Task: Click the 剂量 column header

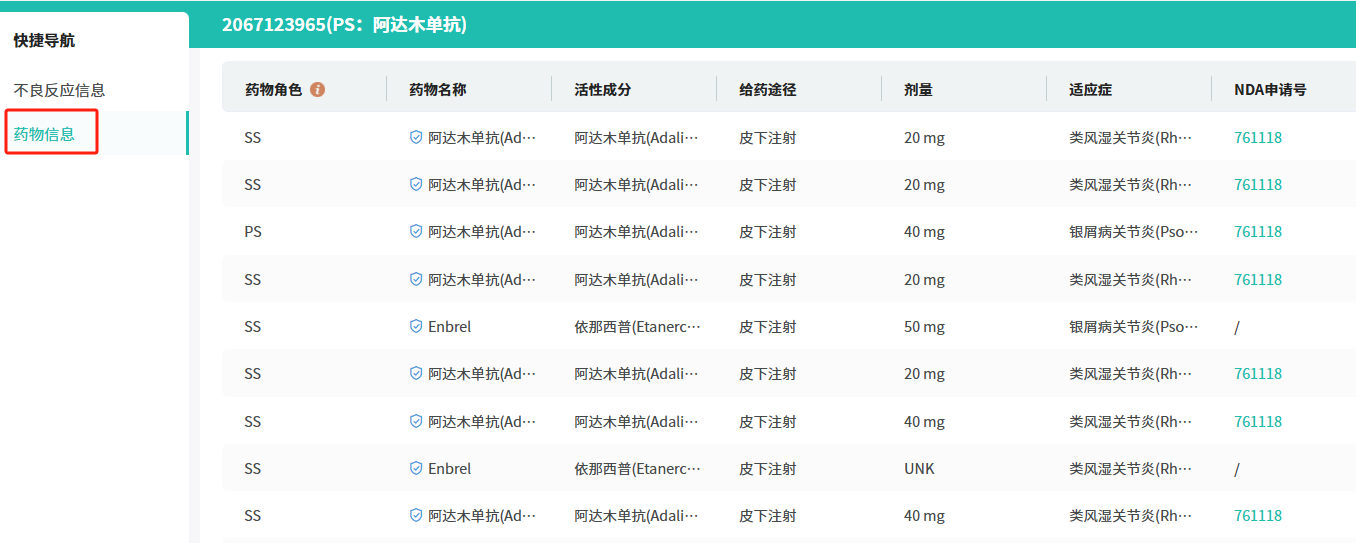Action: tap(918, 89)
